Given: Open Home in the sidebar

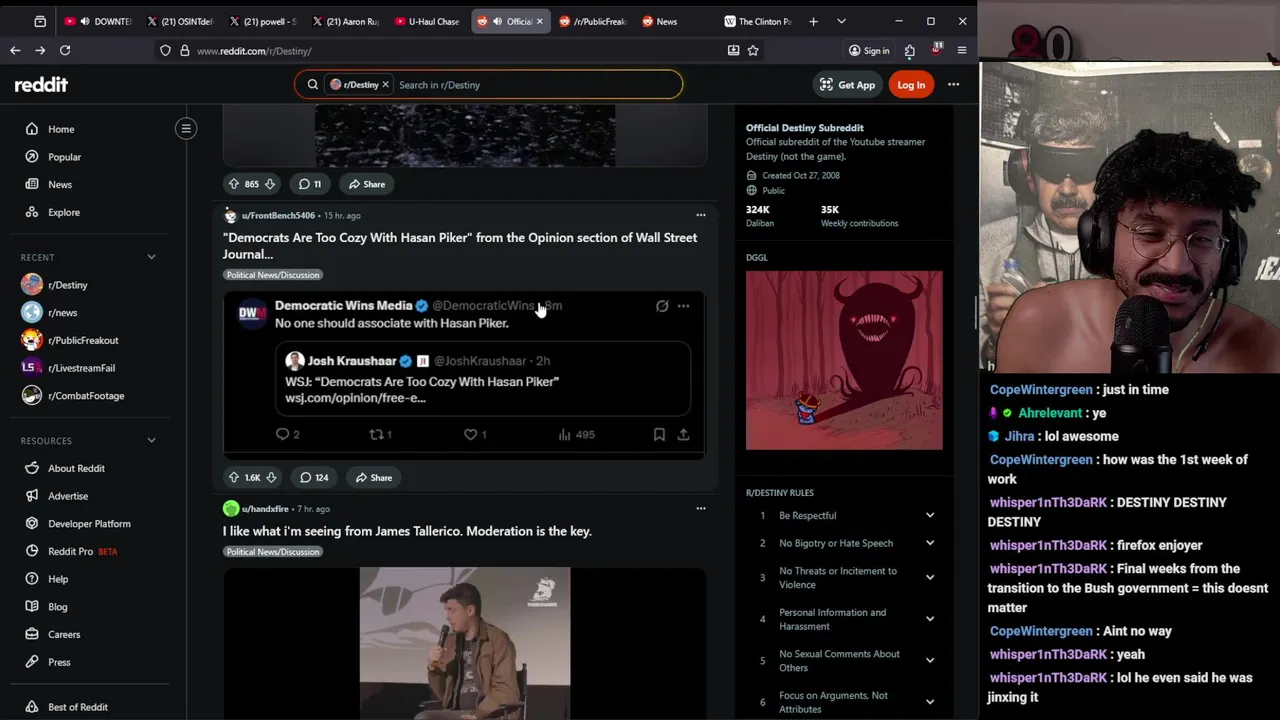Looking at the screenshot, I should click(x=61, y=129).
